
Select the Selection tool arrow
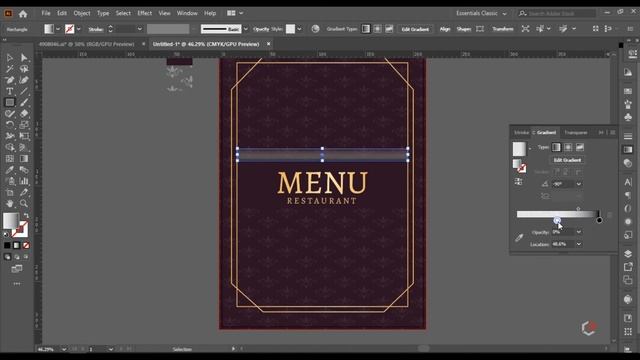10,58
